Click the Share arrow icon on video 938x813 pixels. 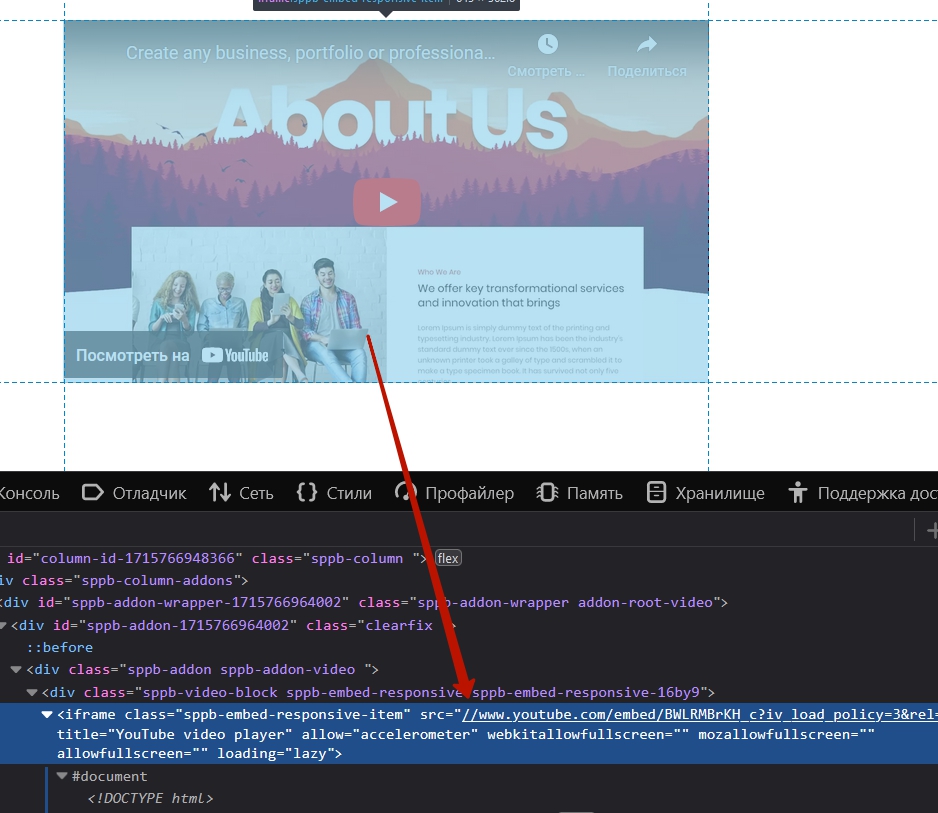coord(647,45)
